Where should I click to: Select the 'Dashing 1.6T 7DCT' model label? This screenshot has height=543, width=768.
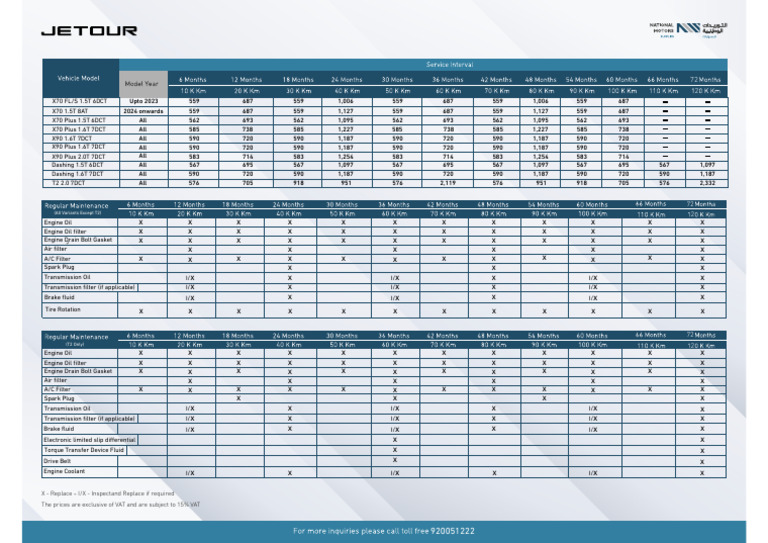click(x=77, y=174)
